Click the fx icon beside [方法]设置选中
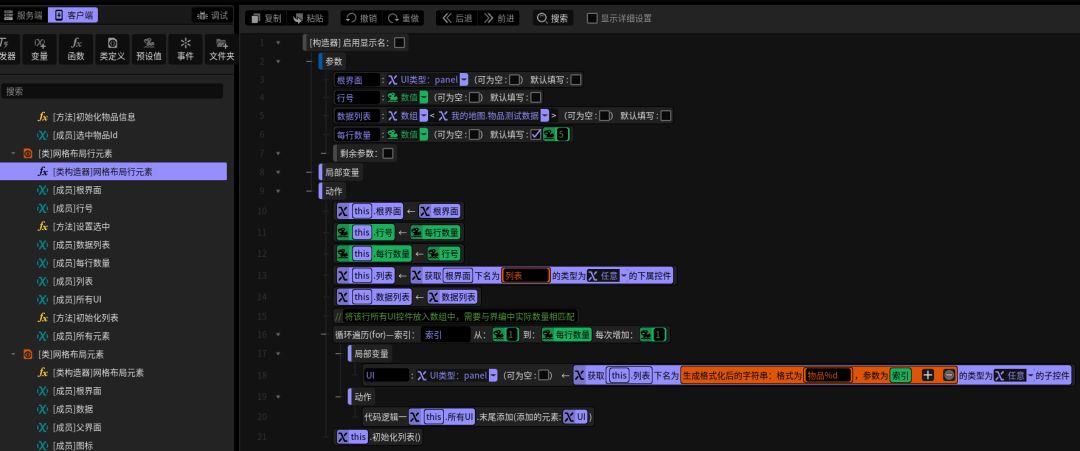The image size is (1080, 451). [43, 227]
